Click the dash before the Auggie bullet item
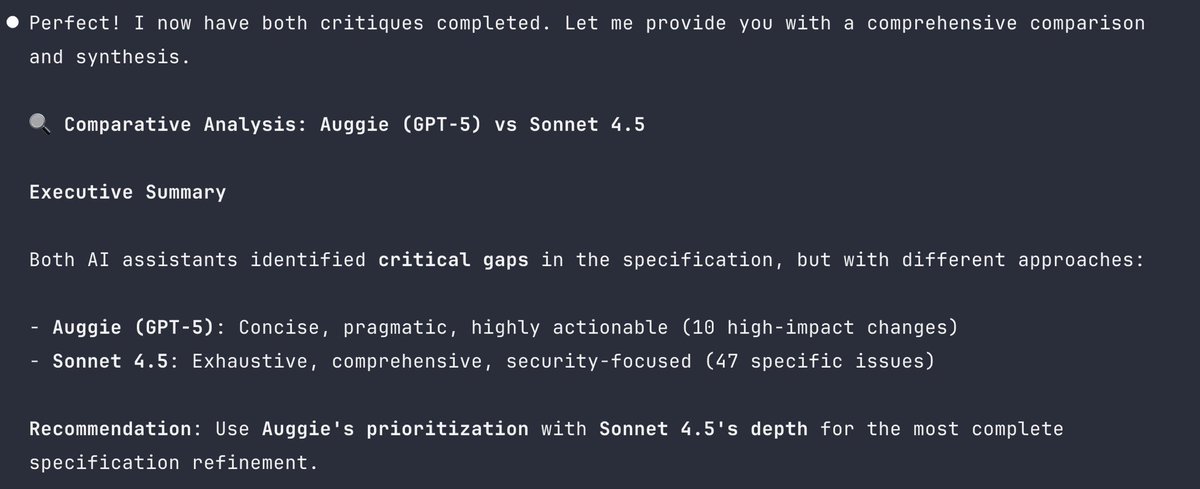This screenshot has width=1200, height=489. pos(35,327)
